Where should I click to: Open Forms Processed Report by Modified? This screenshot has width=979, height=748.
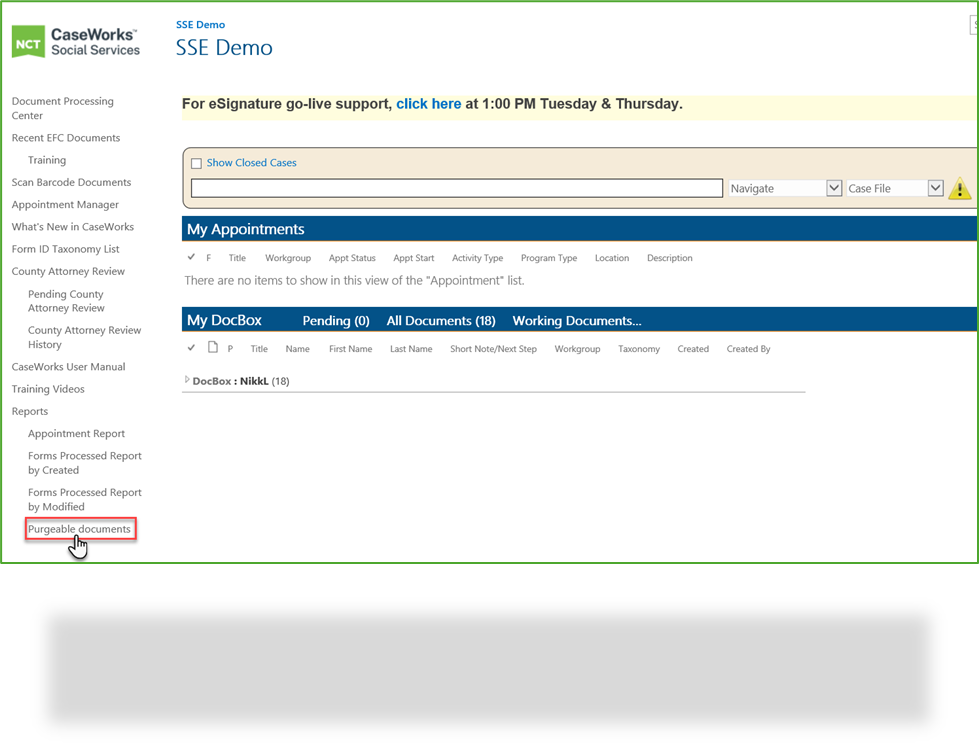coord(84,499)
